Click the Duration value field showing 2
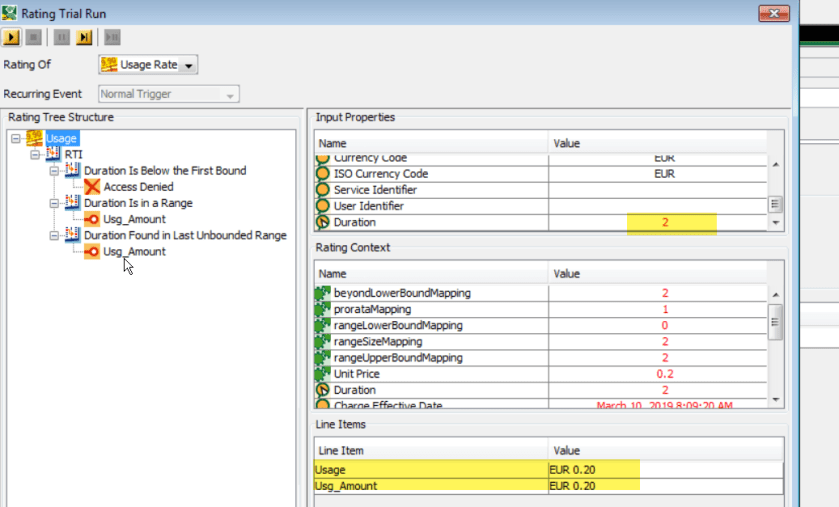This screenshot has width=839, height=507. pos(664,222)
